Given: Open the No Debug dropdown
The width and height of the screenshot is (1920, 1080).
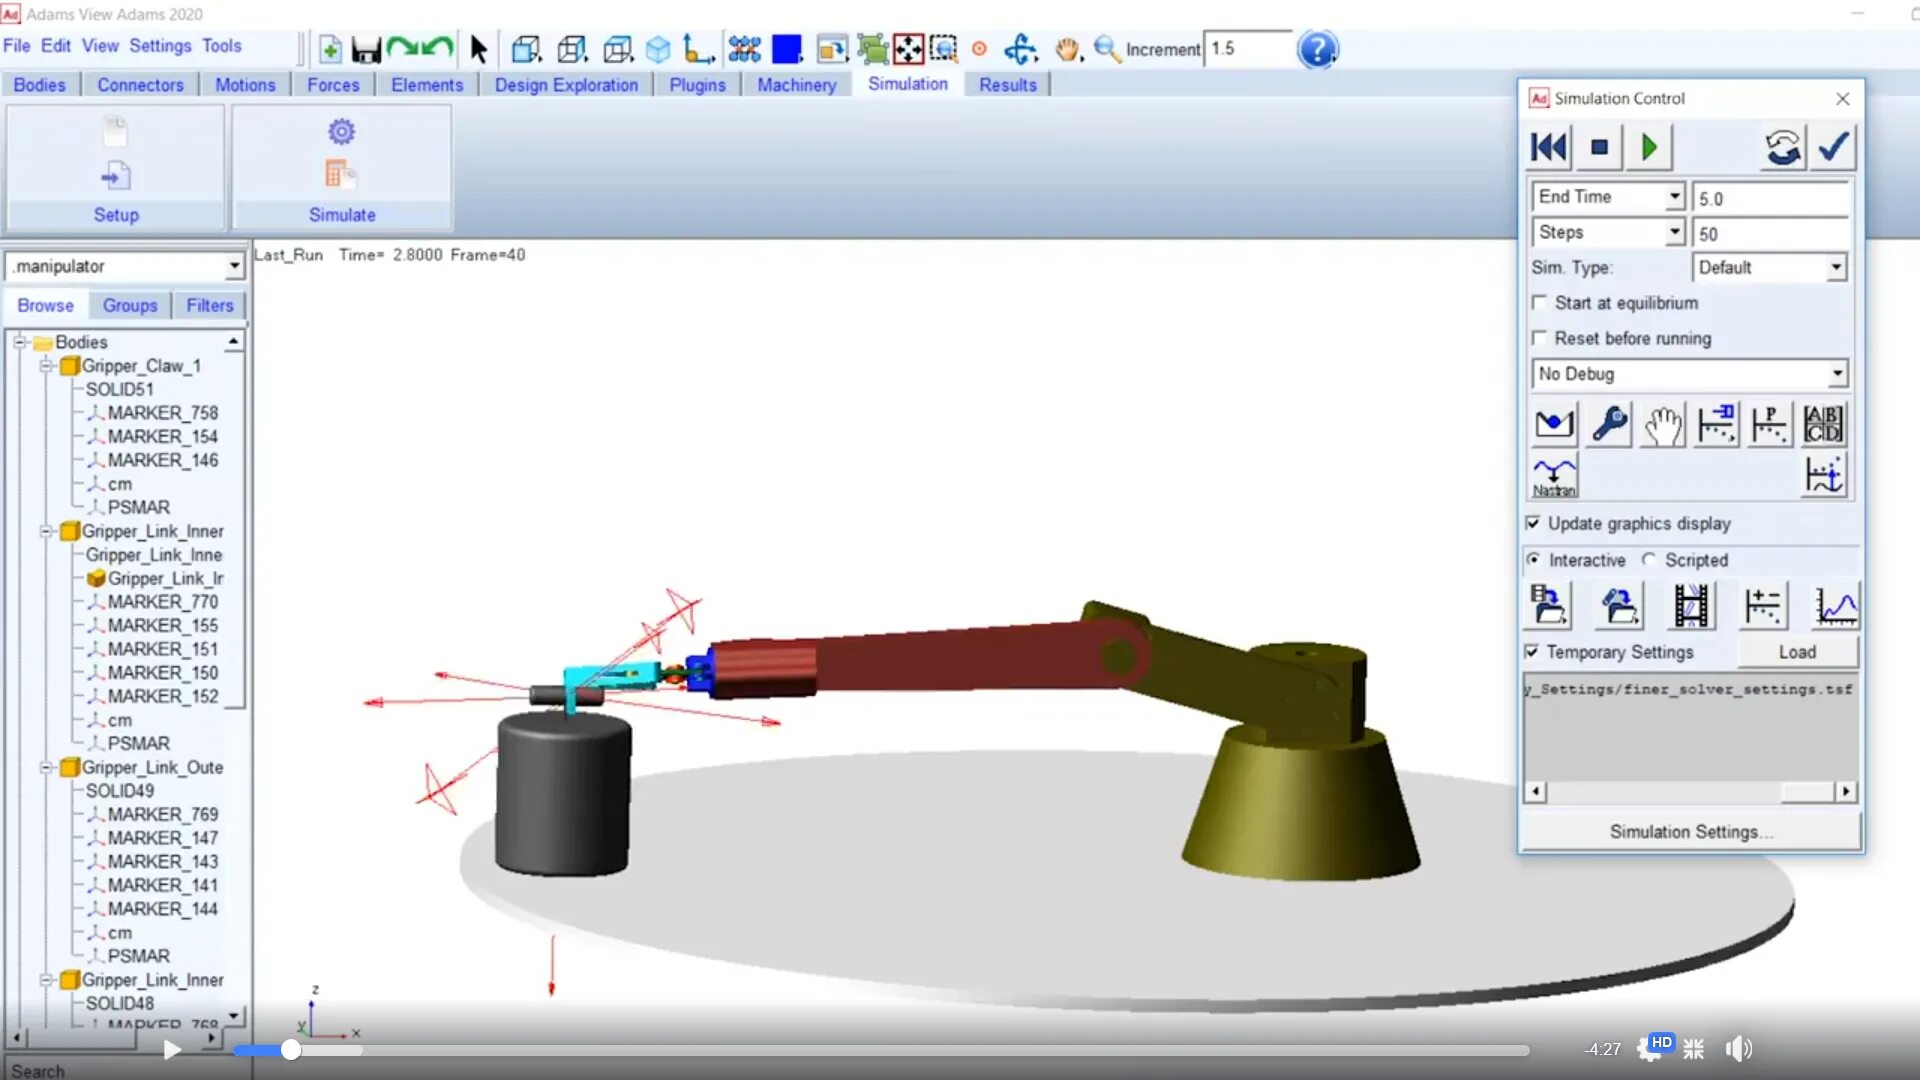Looking at the screenshot, I should tap(1836, 374).
